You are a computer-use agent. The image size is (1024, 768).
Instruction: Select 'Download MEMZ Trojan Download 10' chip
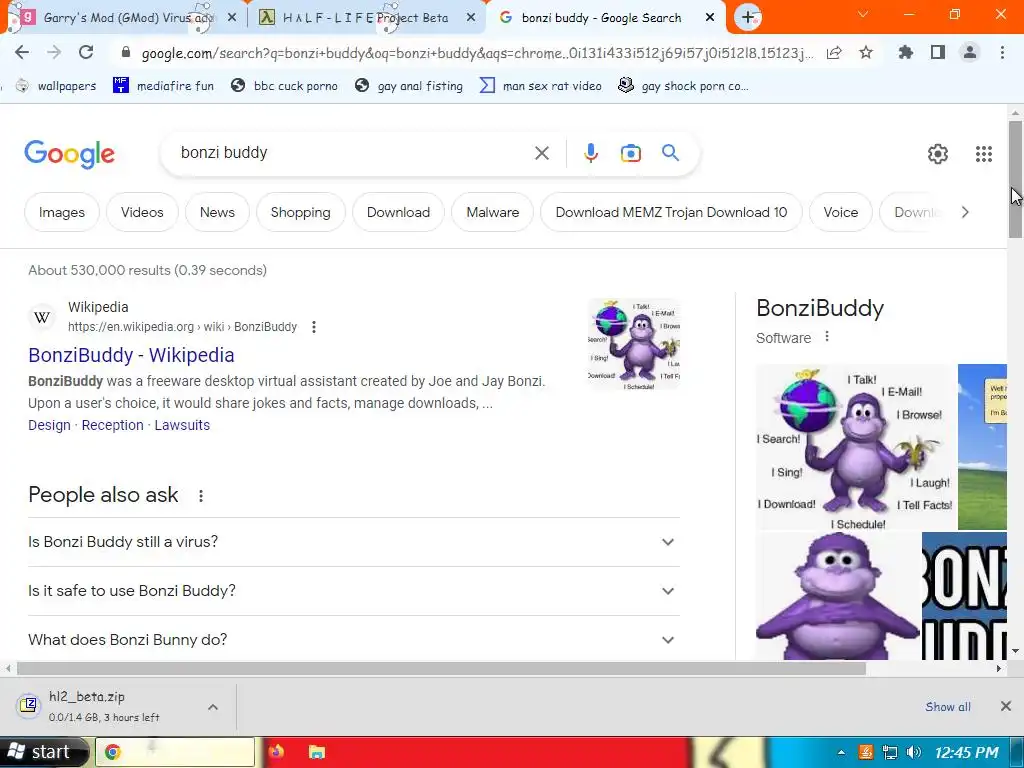coord(671,212)
